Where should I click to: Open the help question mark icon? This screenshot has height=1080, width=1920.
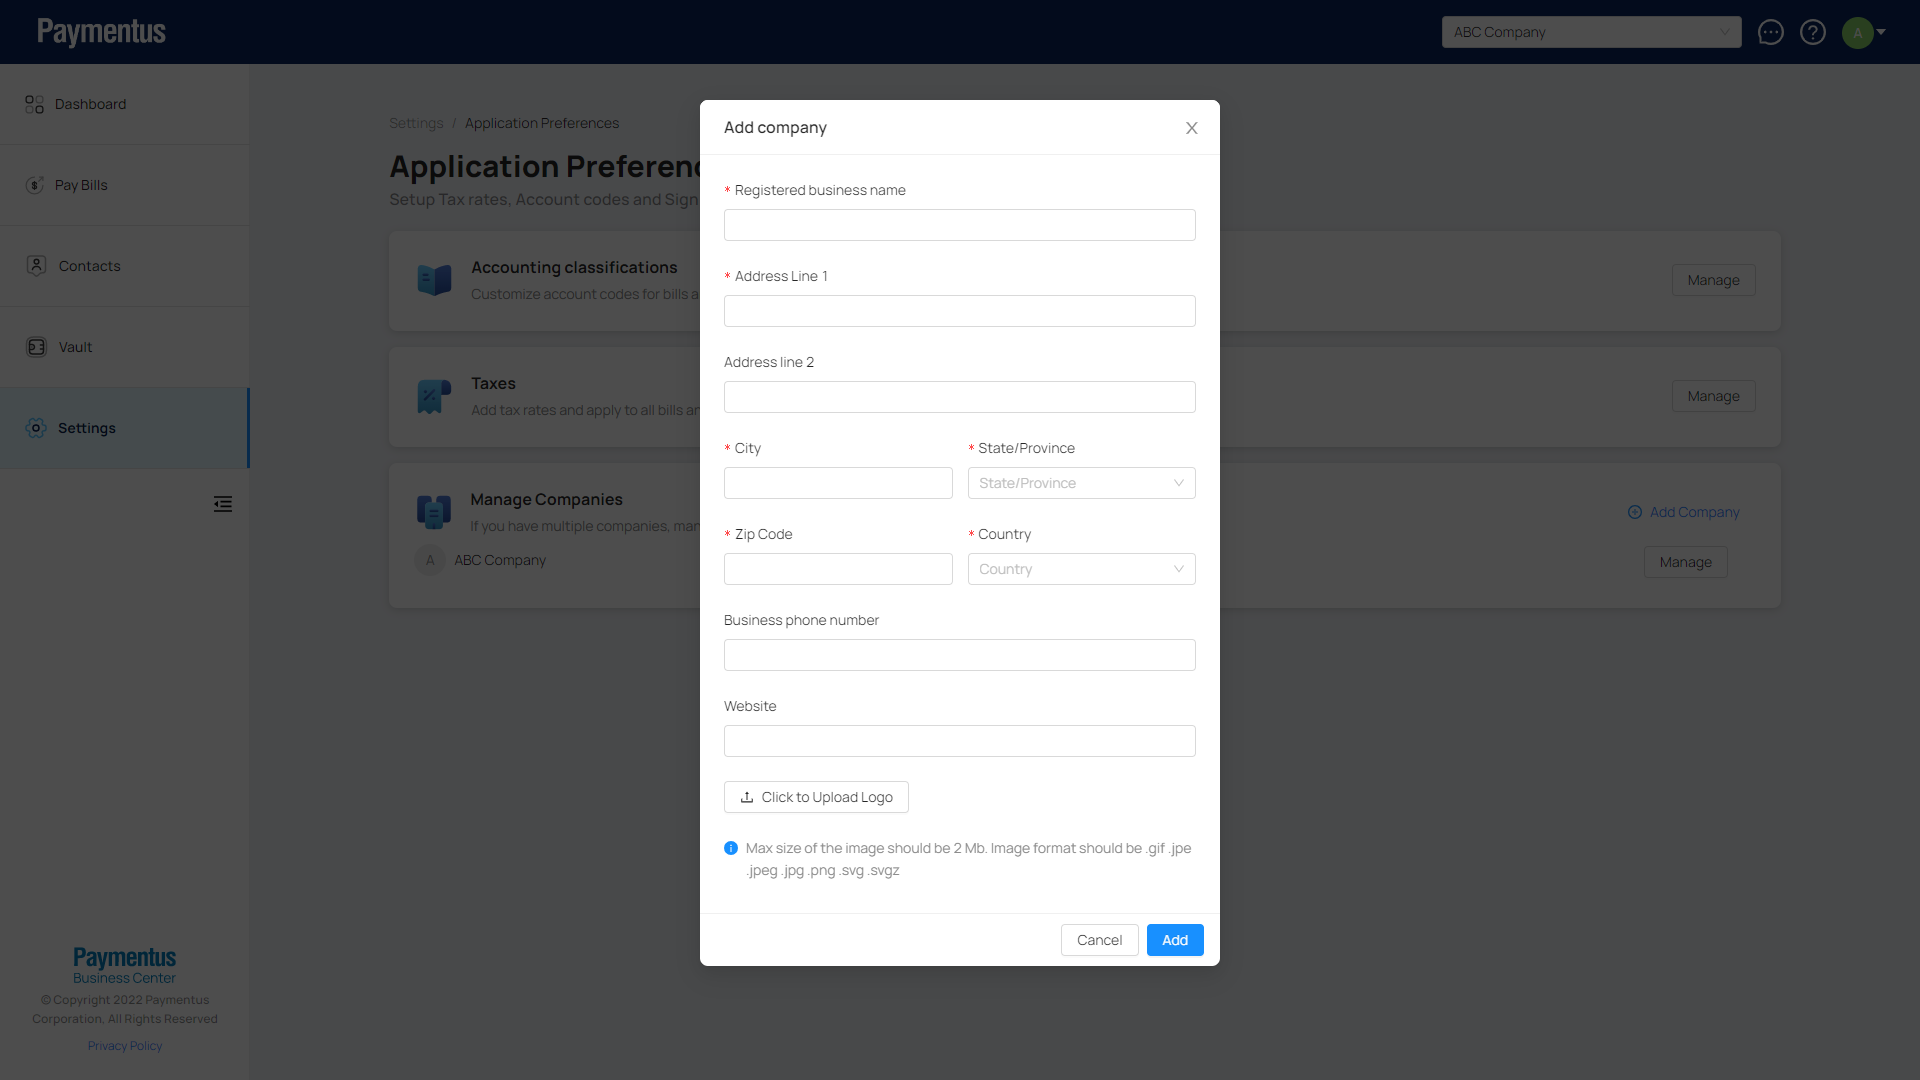coord(1813,32)
